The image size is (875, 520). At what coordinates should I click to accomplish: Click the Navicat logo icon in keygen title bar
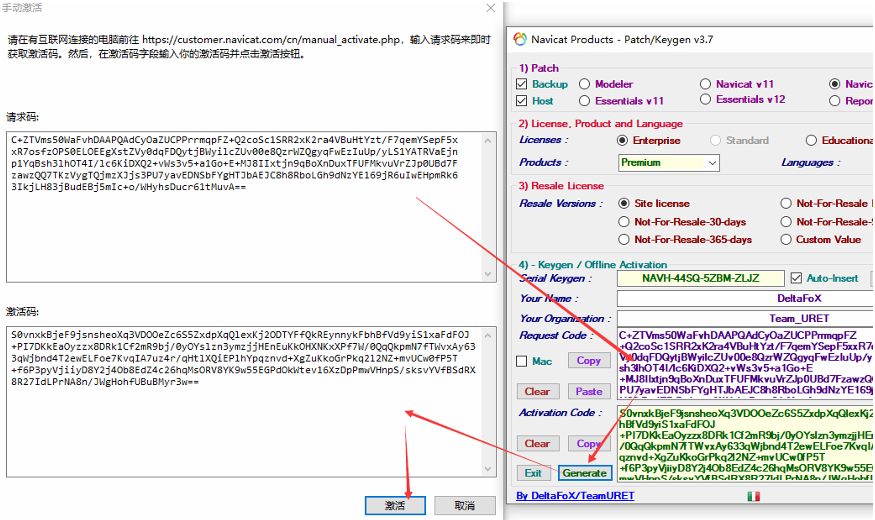point(520,39)
